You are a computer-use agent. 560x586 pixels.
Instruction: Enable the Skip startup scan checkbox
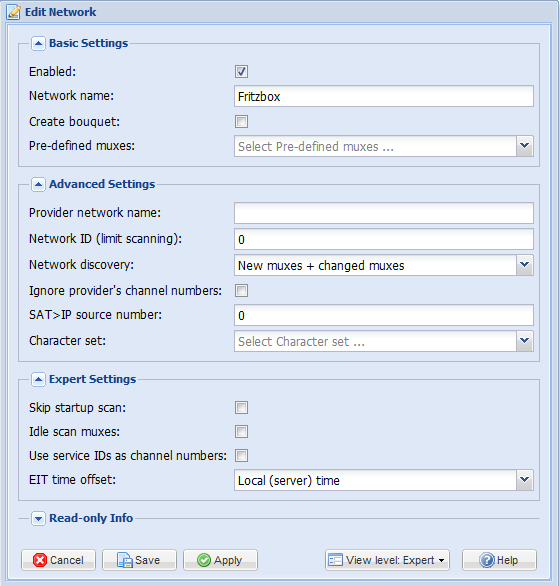point(241,407)
